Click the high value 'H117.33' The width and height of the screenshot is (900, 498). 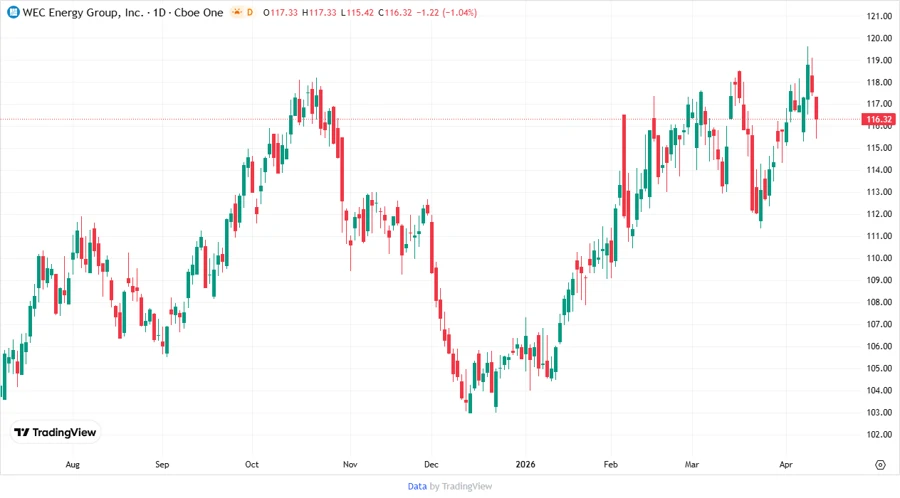click(319, 12)
